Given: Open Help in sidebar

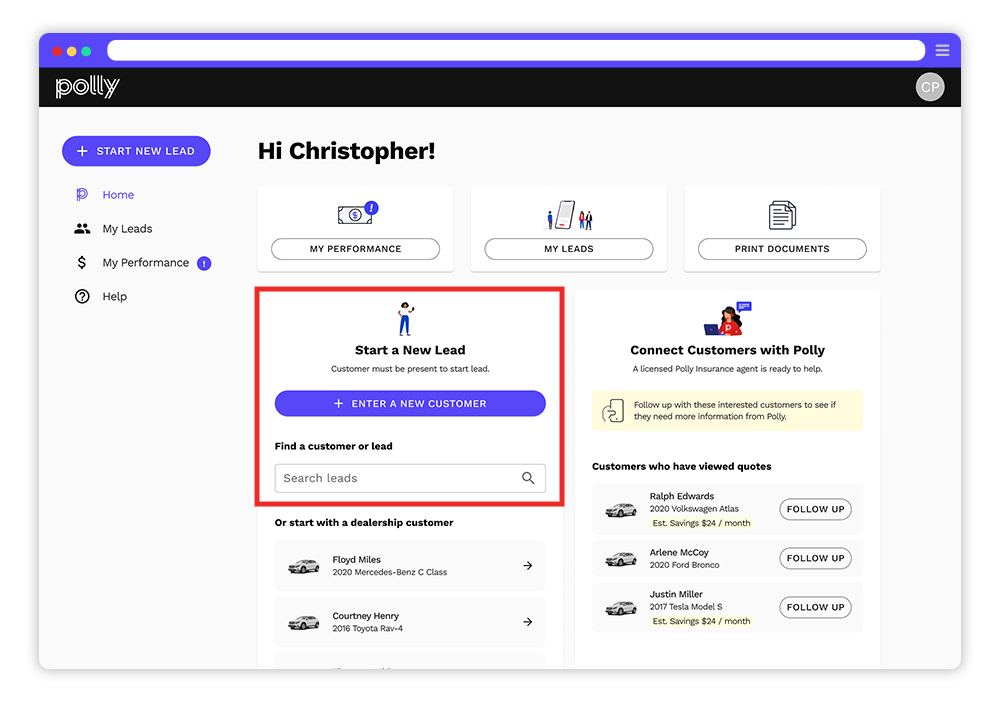Looking at the screenshot, I should (x=114, y=297).
